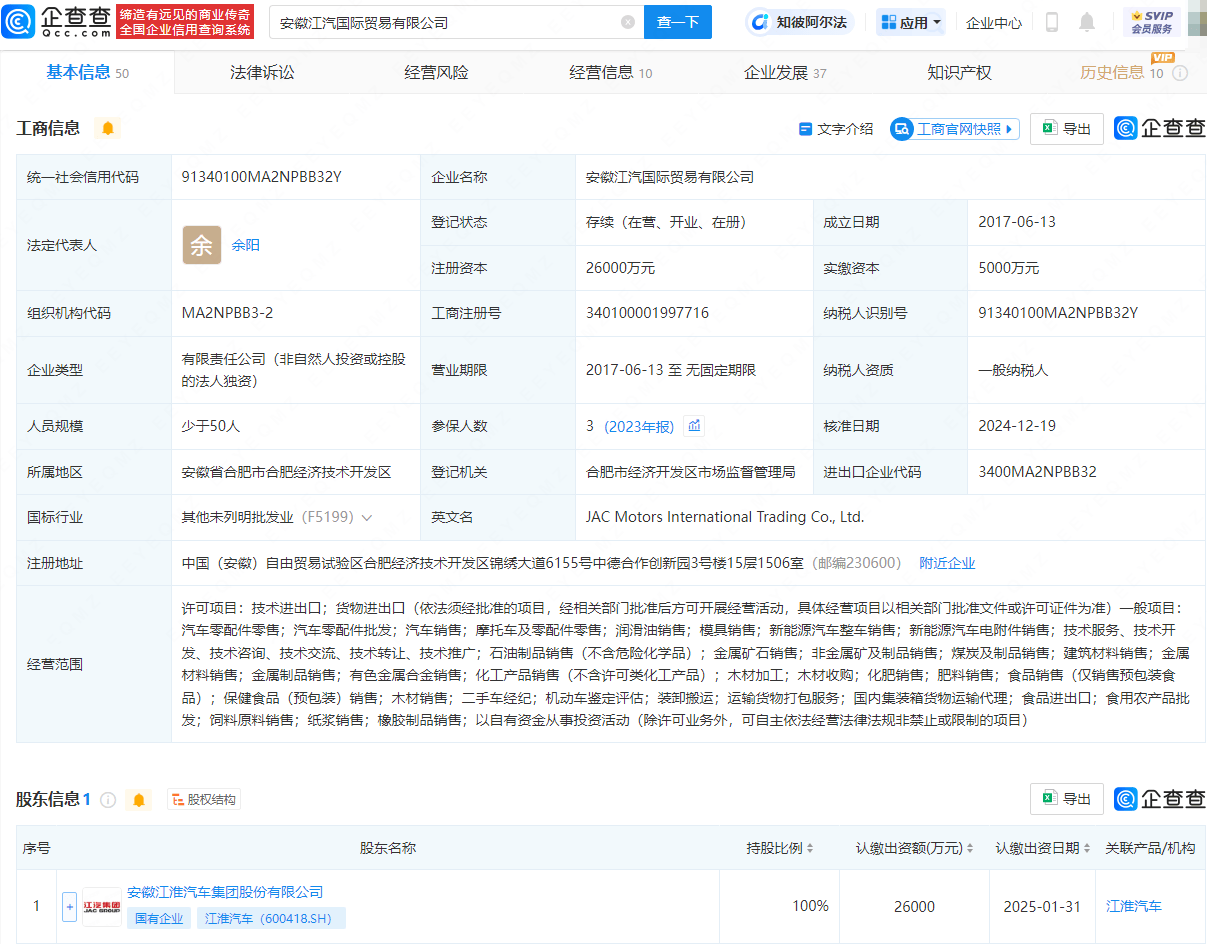Viewport: 1207px width, 944px height.
Task: Click the 工商注册号 340100001997716 value
Action: (647, 313)
